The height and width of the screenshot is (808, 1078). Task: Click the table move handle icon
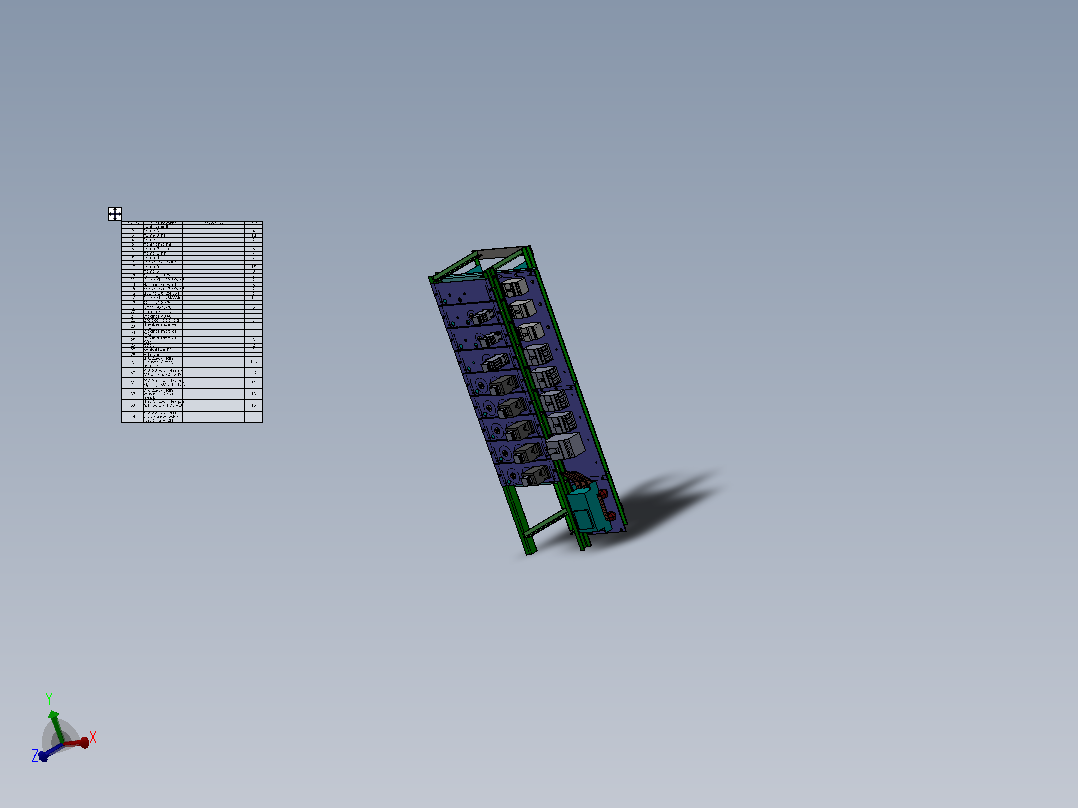tap(115, 214)
